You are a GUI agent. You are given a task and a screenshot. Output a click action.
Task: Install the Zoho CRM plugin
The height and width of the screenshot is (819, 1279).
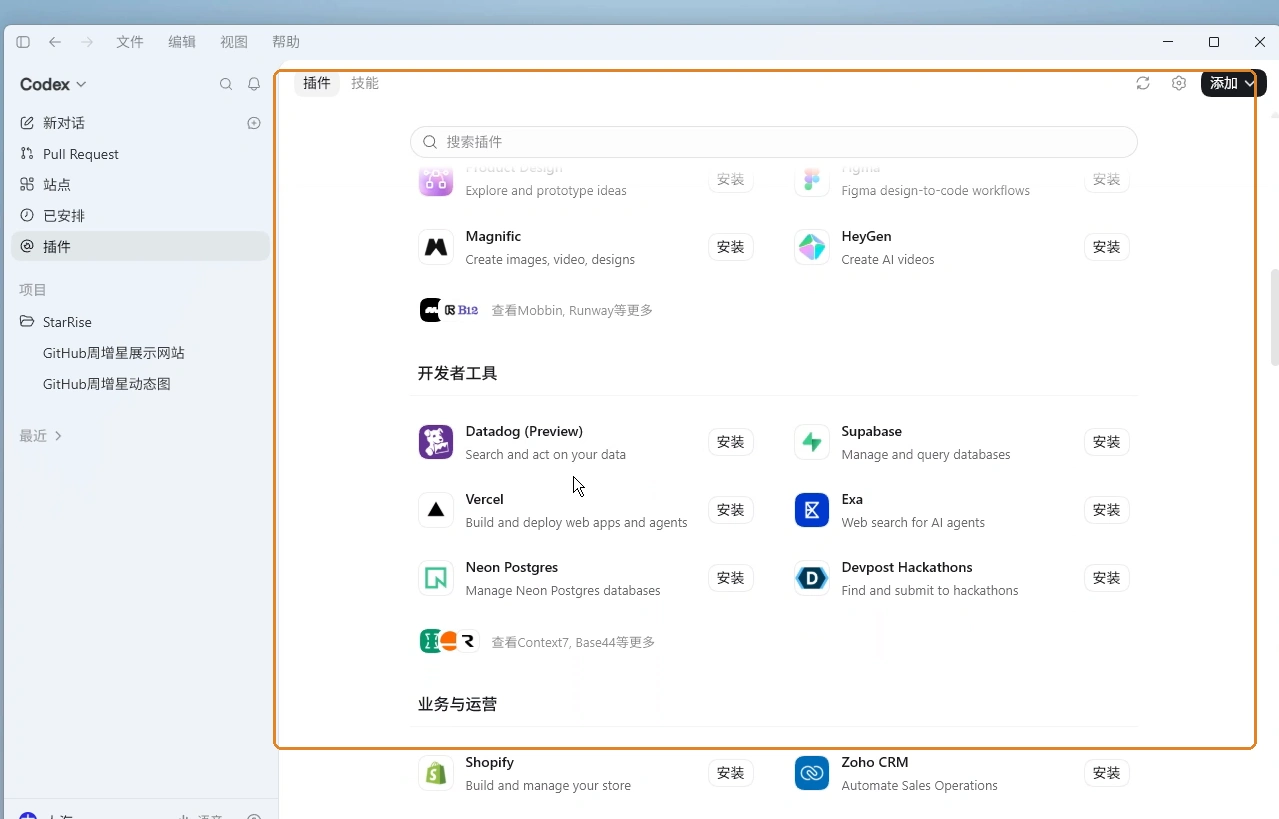[1107, 773]
